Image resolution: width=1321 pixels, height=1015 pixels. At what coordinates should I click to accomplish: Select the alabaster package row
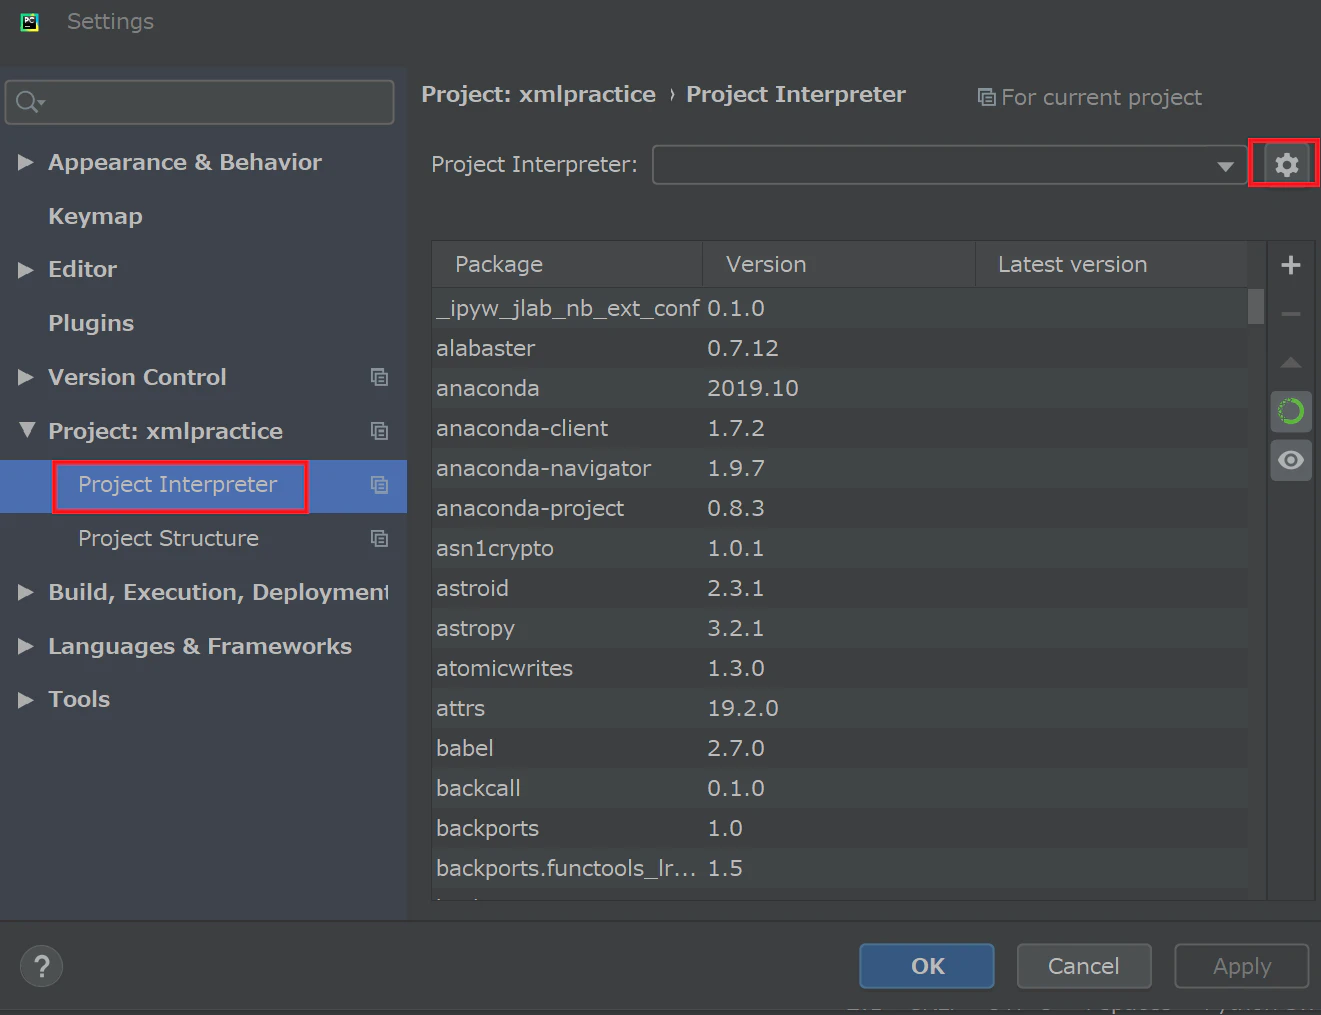point(840,348)
